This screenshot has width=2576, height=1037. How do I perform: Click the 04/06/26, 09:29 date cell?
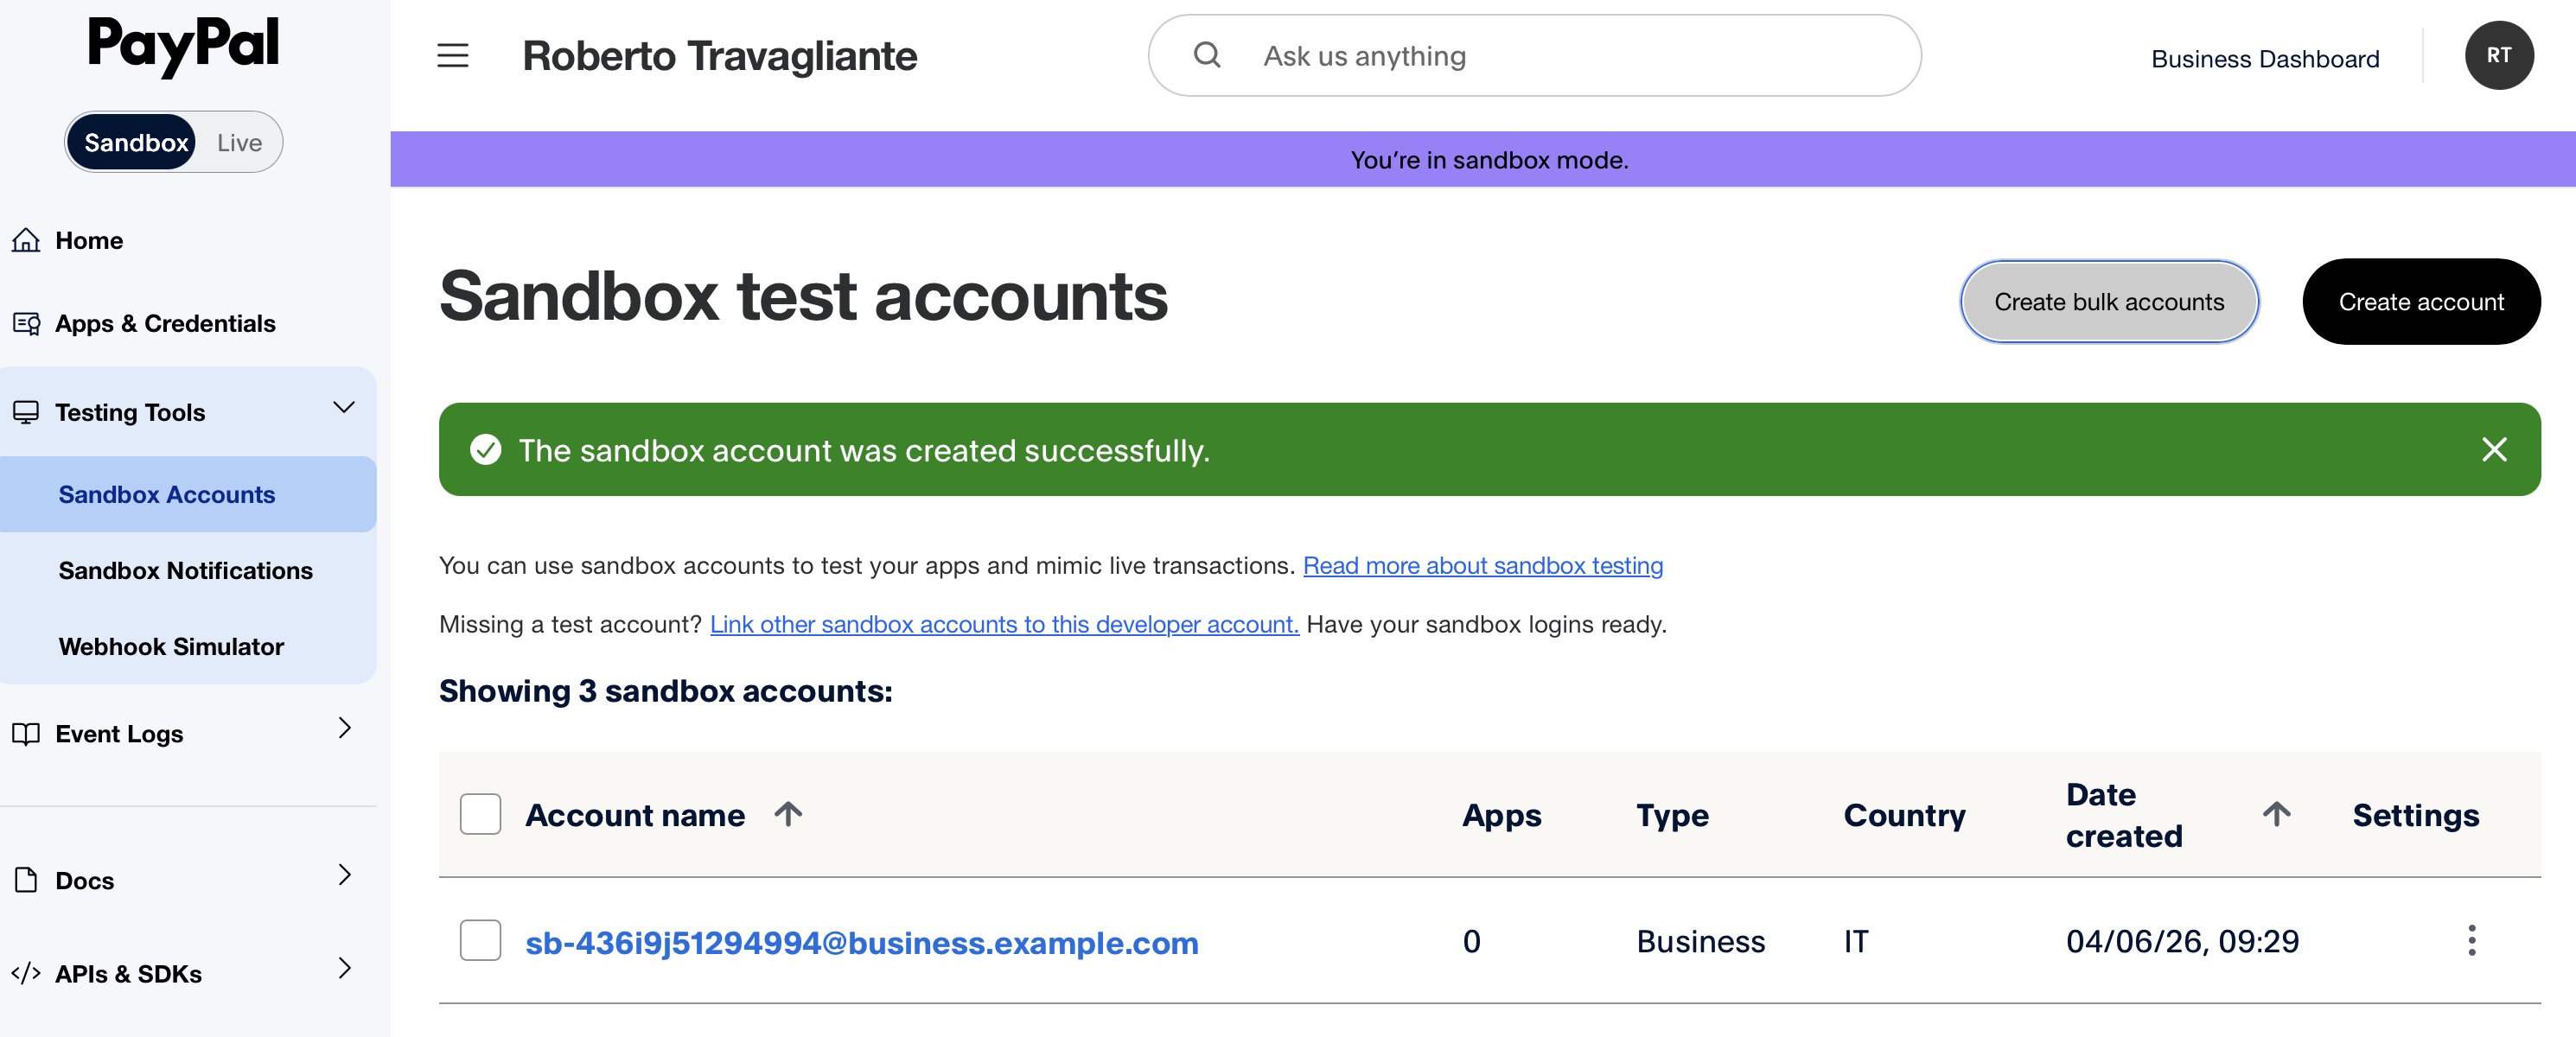2182,941
